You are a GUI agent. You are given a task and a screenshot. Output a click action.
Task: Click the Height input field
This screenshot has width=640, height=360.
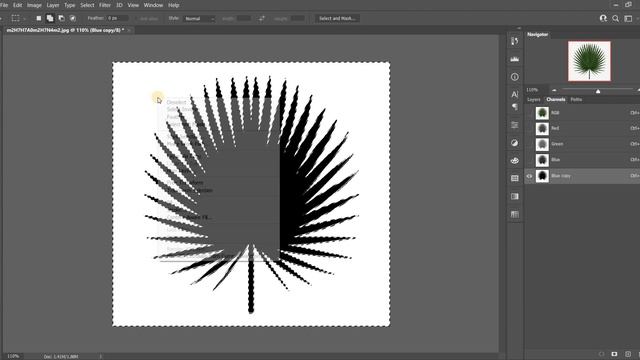point(298,18)
